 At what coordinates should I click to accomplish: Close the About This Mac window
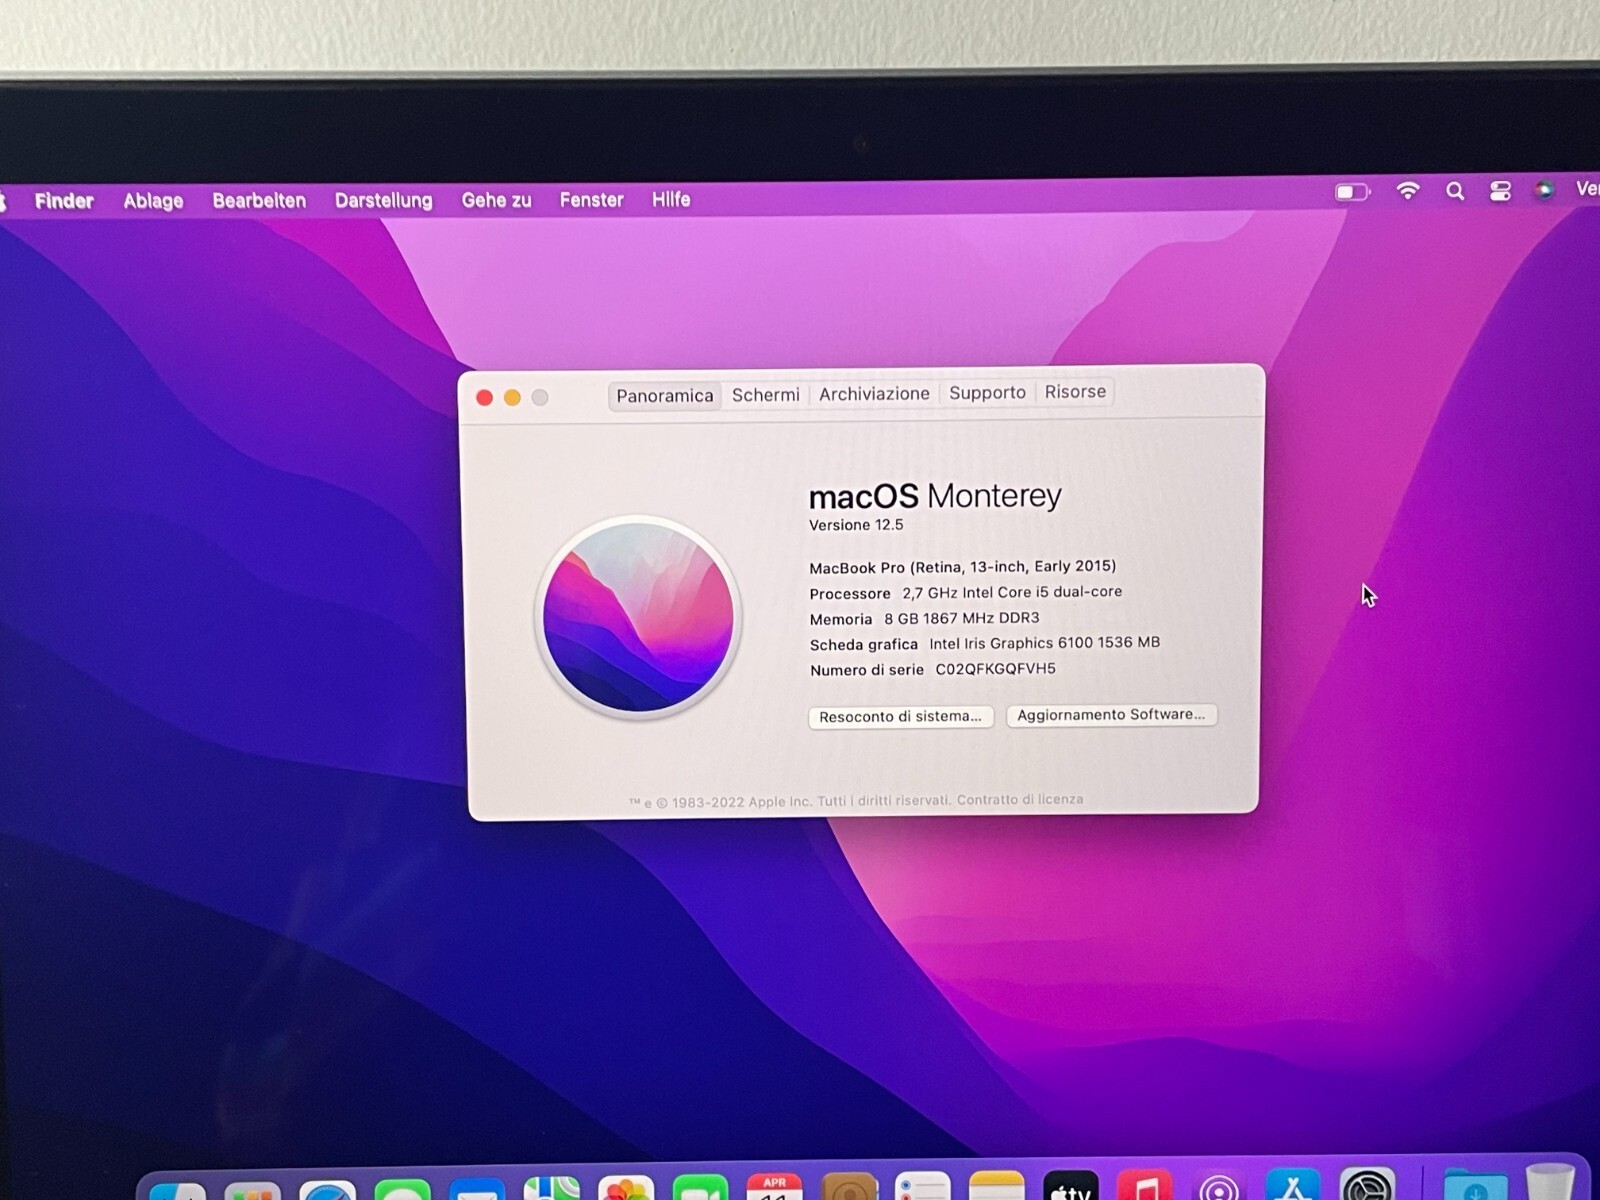484,398
